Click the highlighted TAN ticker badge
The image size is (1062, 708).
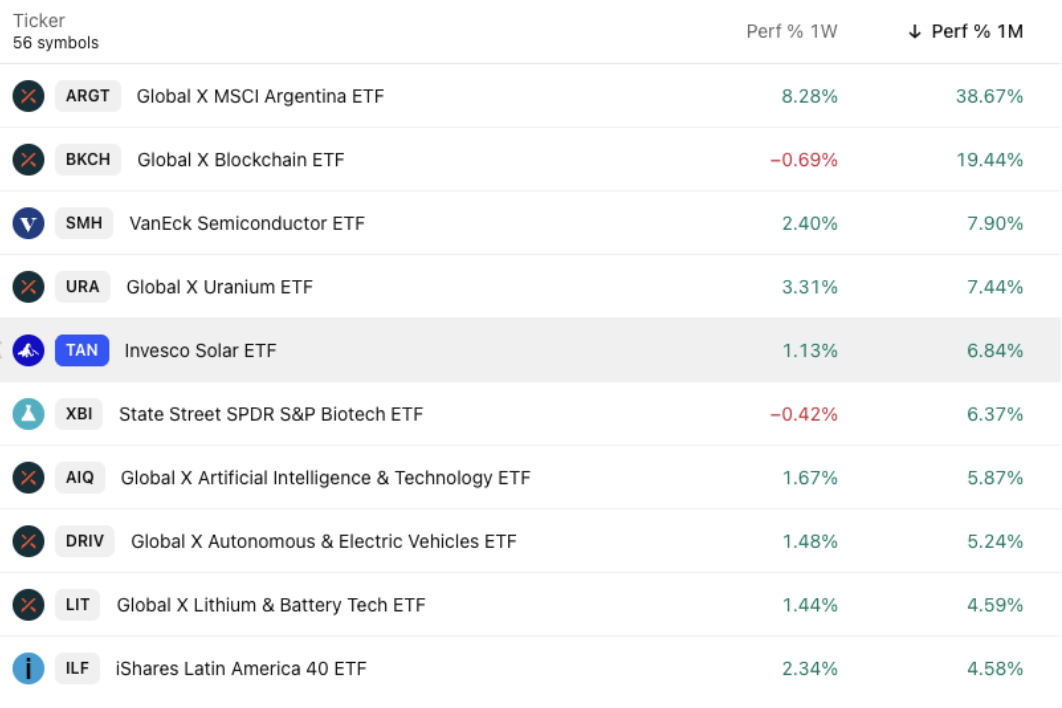coord(81,350)
